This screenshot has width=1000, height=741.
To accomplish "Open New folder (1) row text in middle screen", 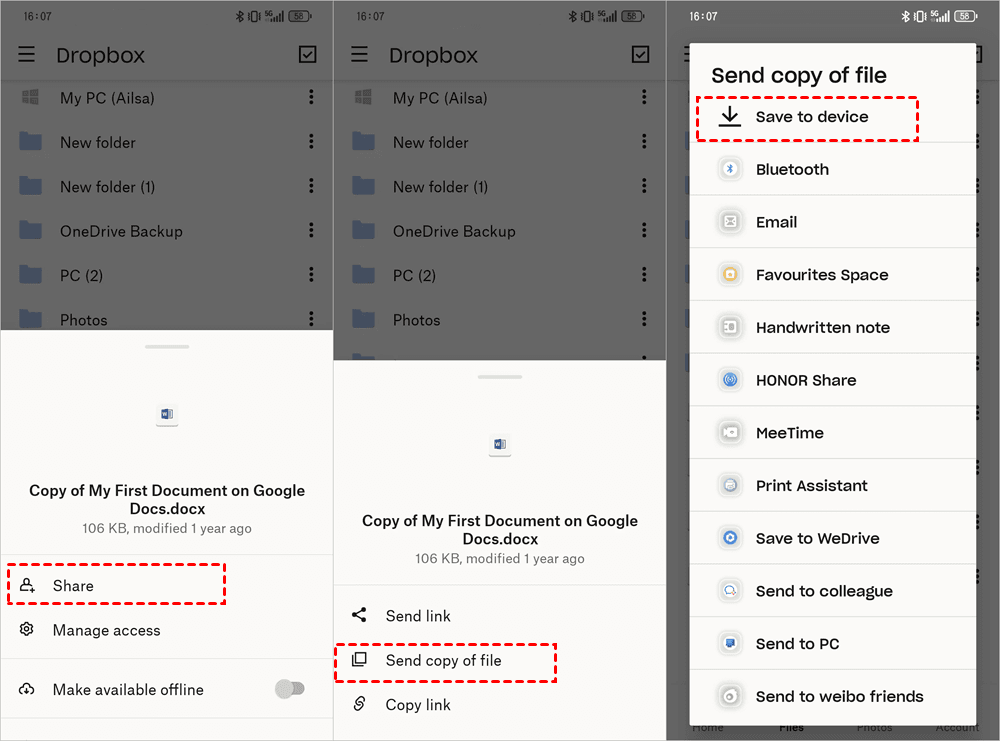I will (440, 187).
